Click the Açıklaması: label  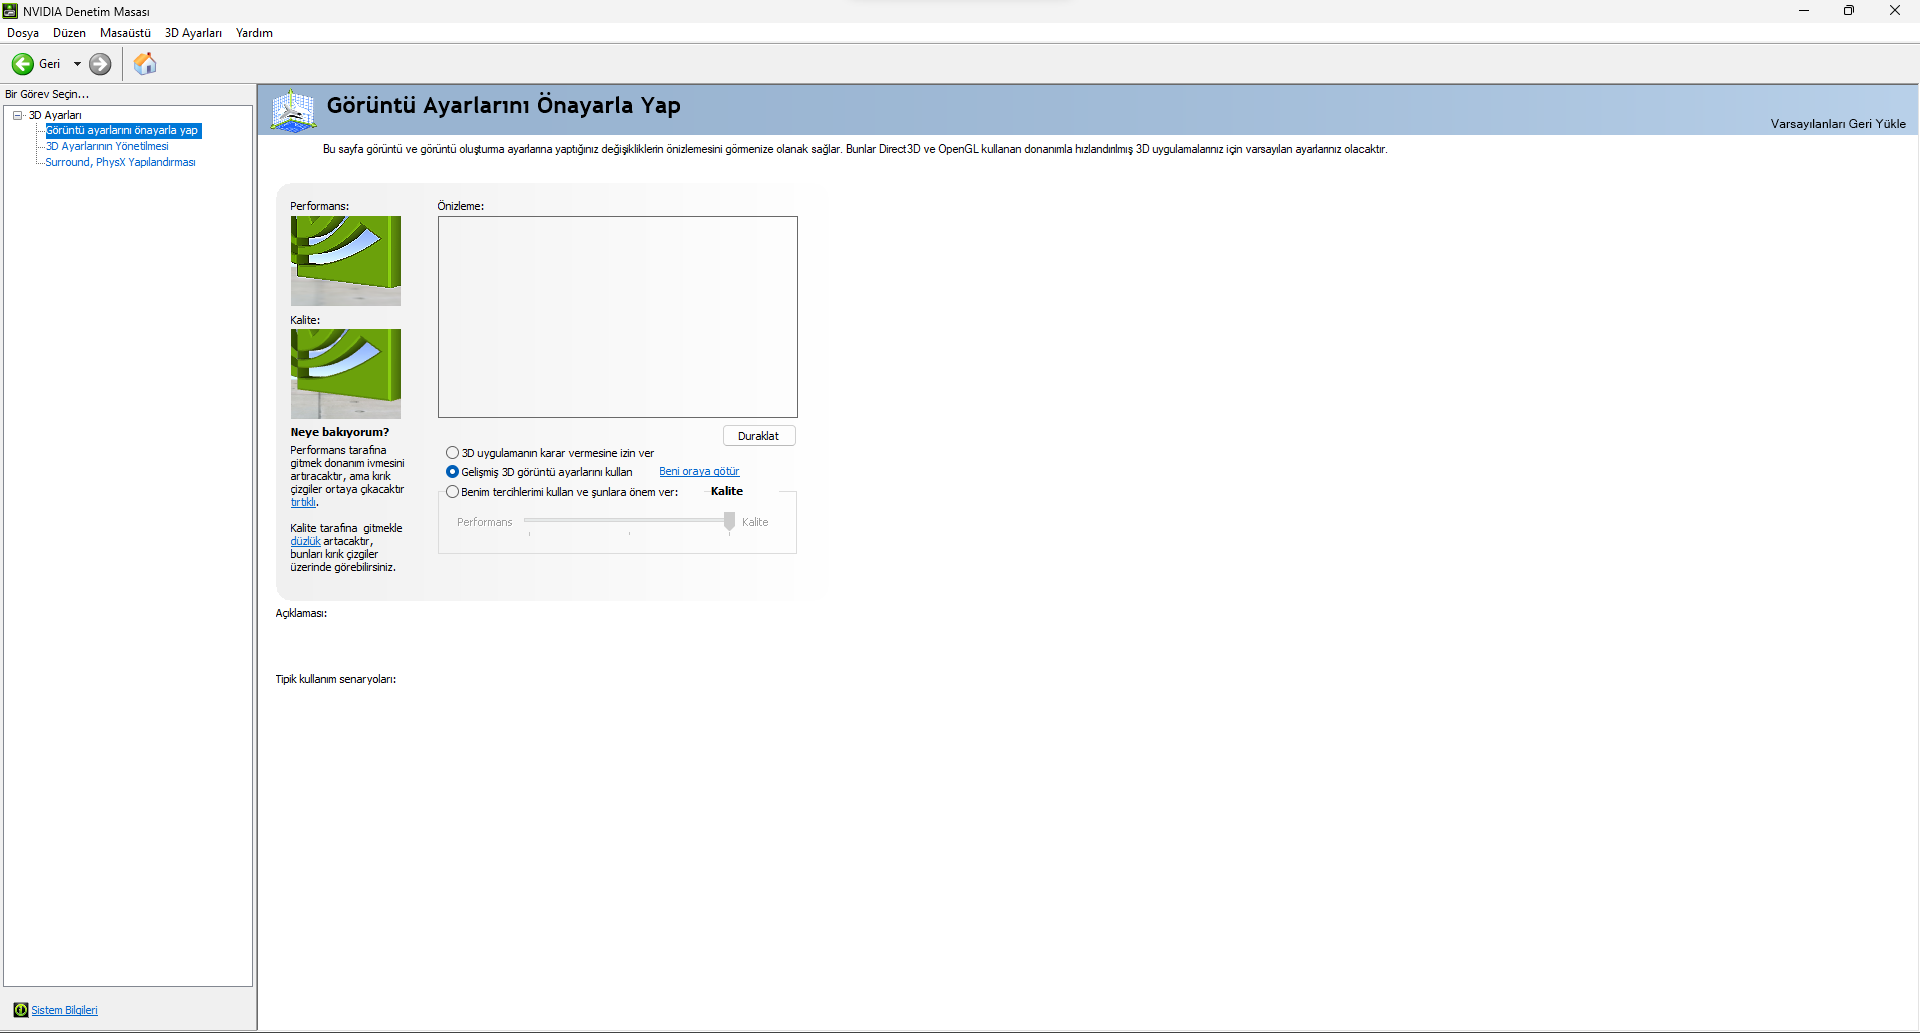(x=301, y=613)
